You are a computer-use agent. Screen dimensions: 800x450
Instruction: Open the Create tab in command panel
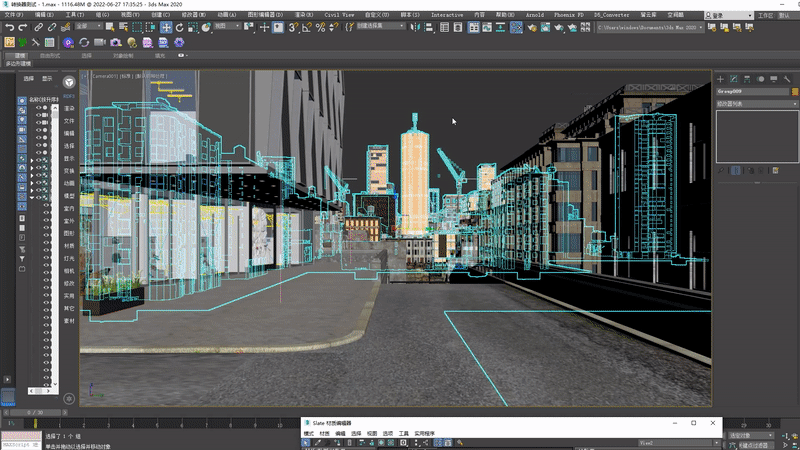(720, 78)
